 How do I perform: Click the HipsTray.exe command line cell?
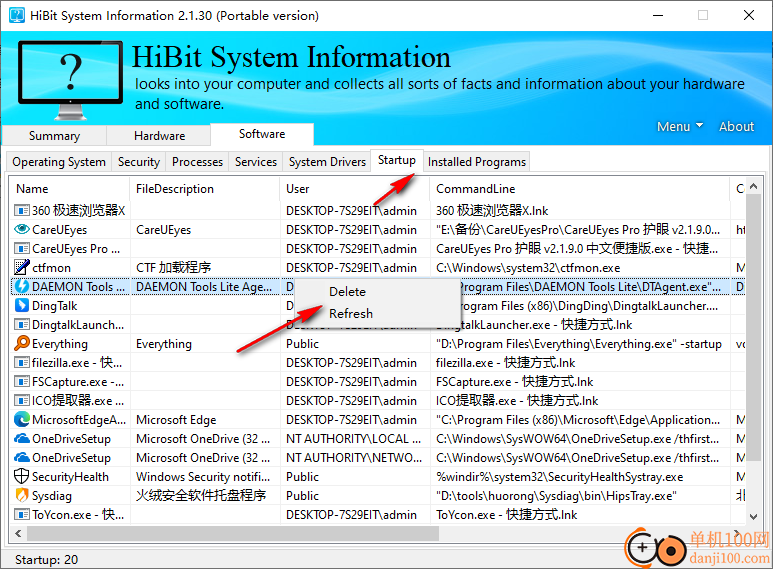556,496
